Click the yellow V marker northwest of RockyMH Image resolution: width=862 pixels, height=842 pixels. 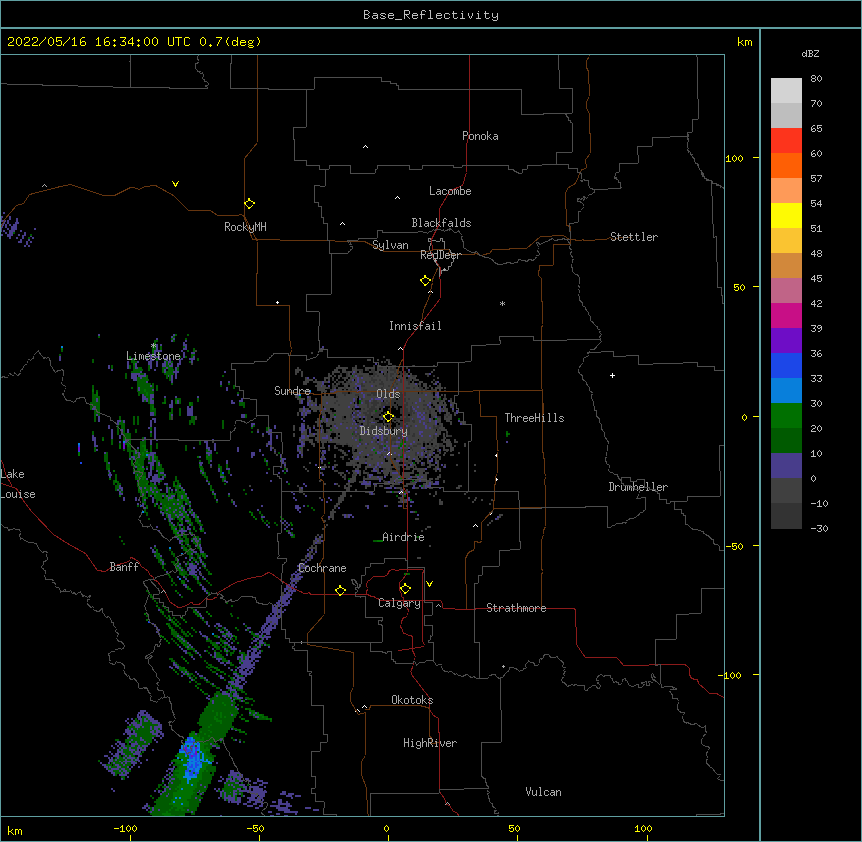pyautogui.click(x=175, y=184)
